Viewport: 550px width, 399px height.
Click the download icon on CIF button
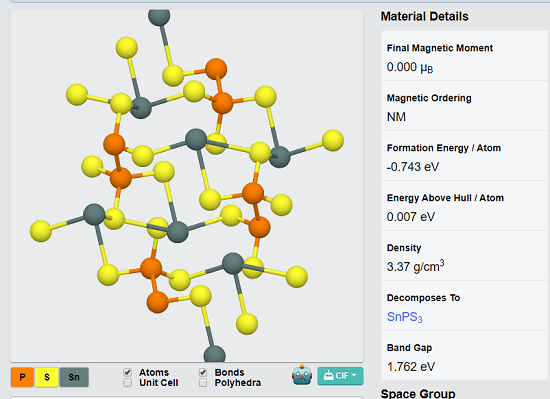point(328,376)
